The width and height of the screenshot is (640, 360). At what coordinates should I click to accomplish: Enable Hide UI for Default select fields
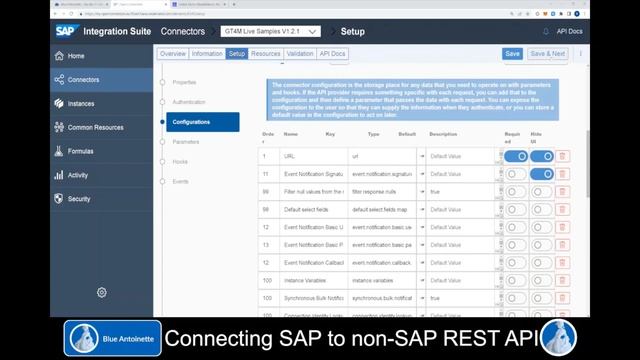542,209
